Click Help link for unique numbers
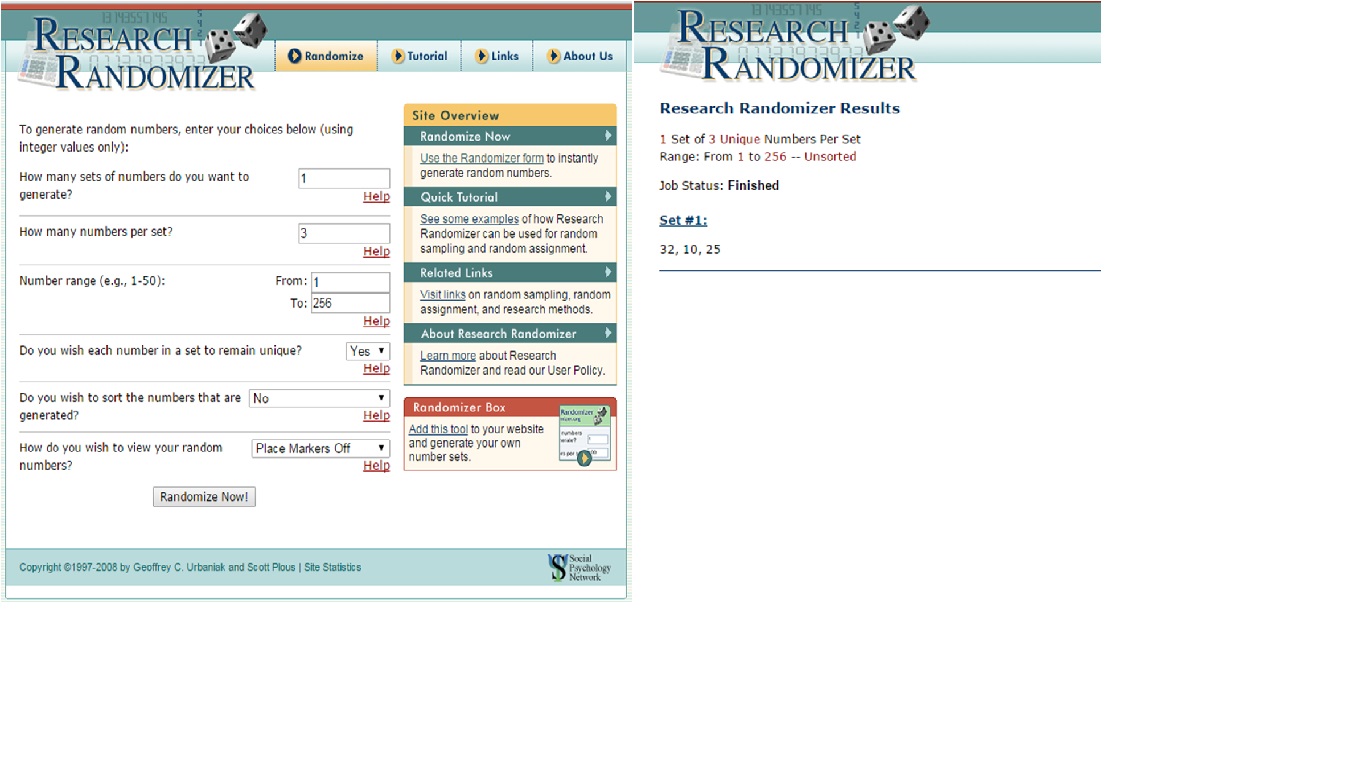 376,369
